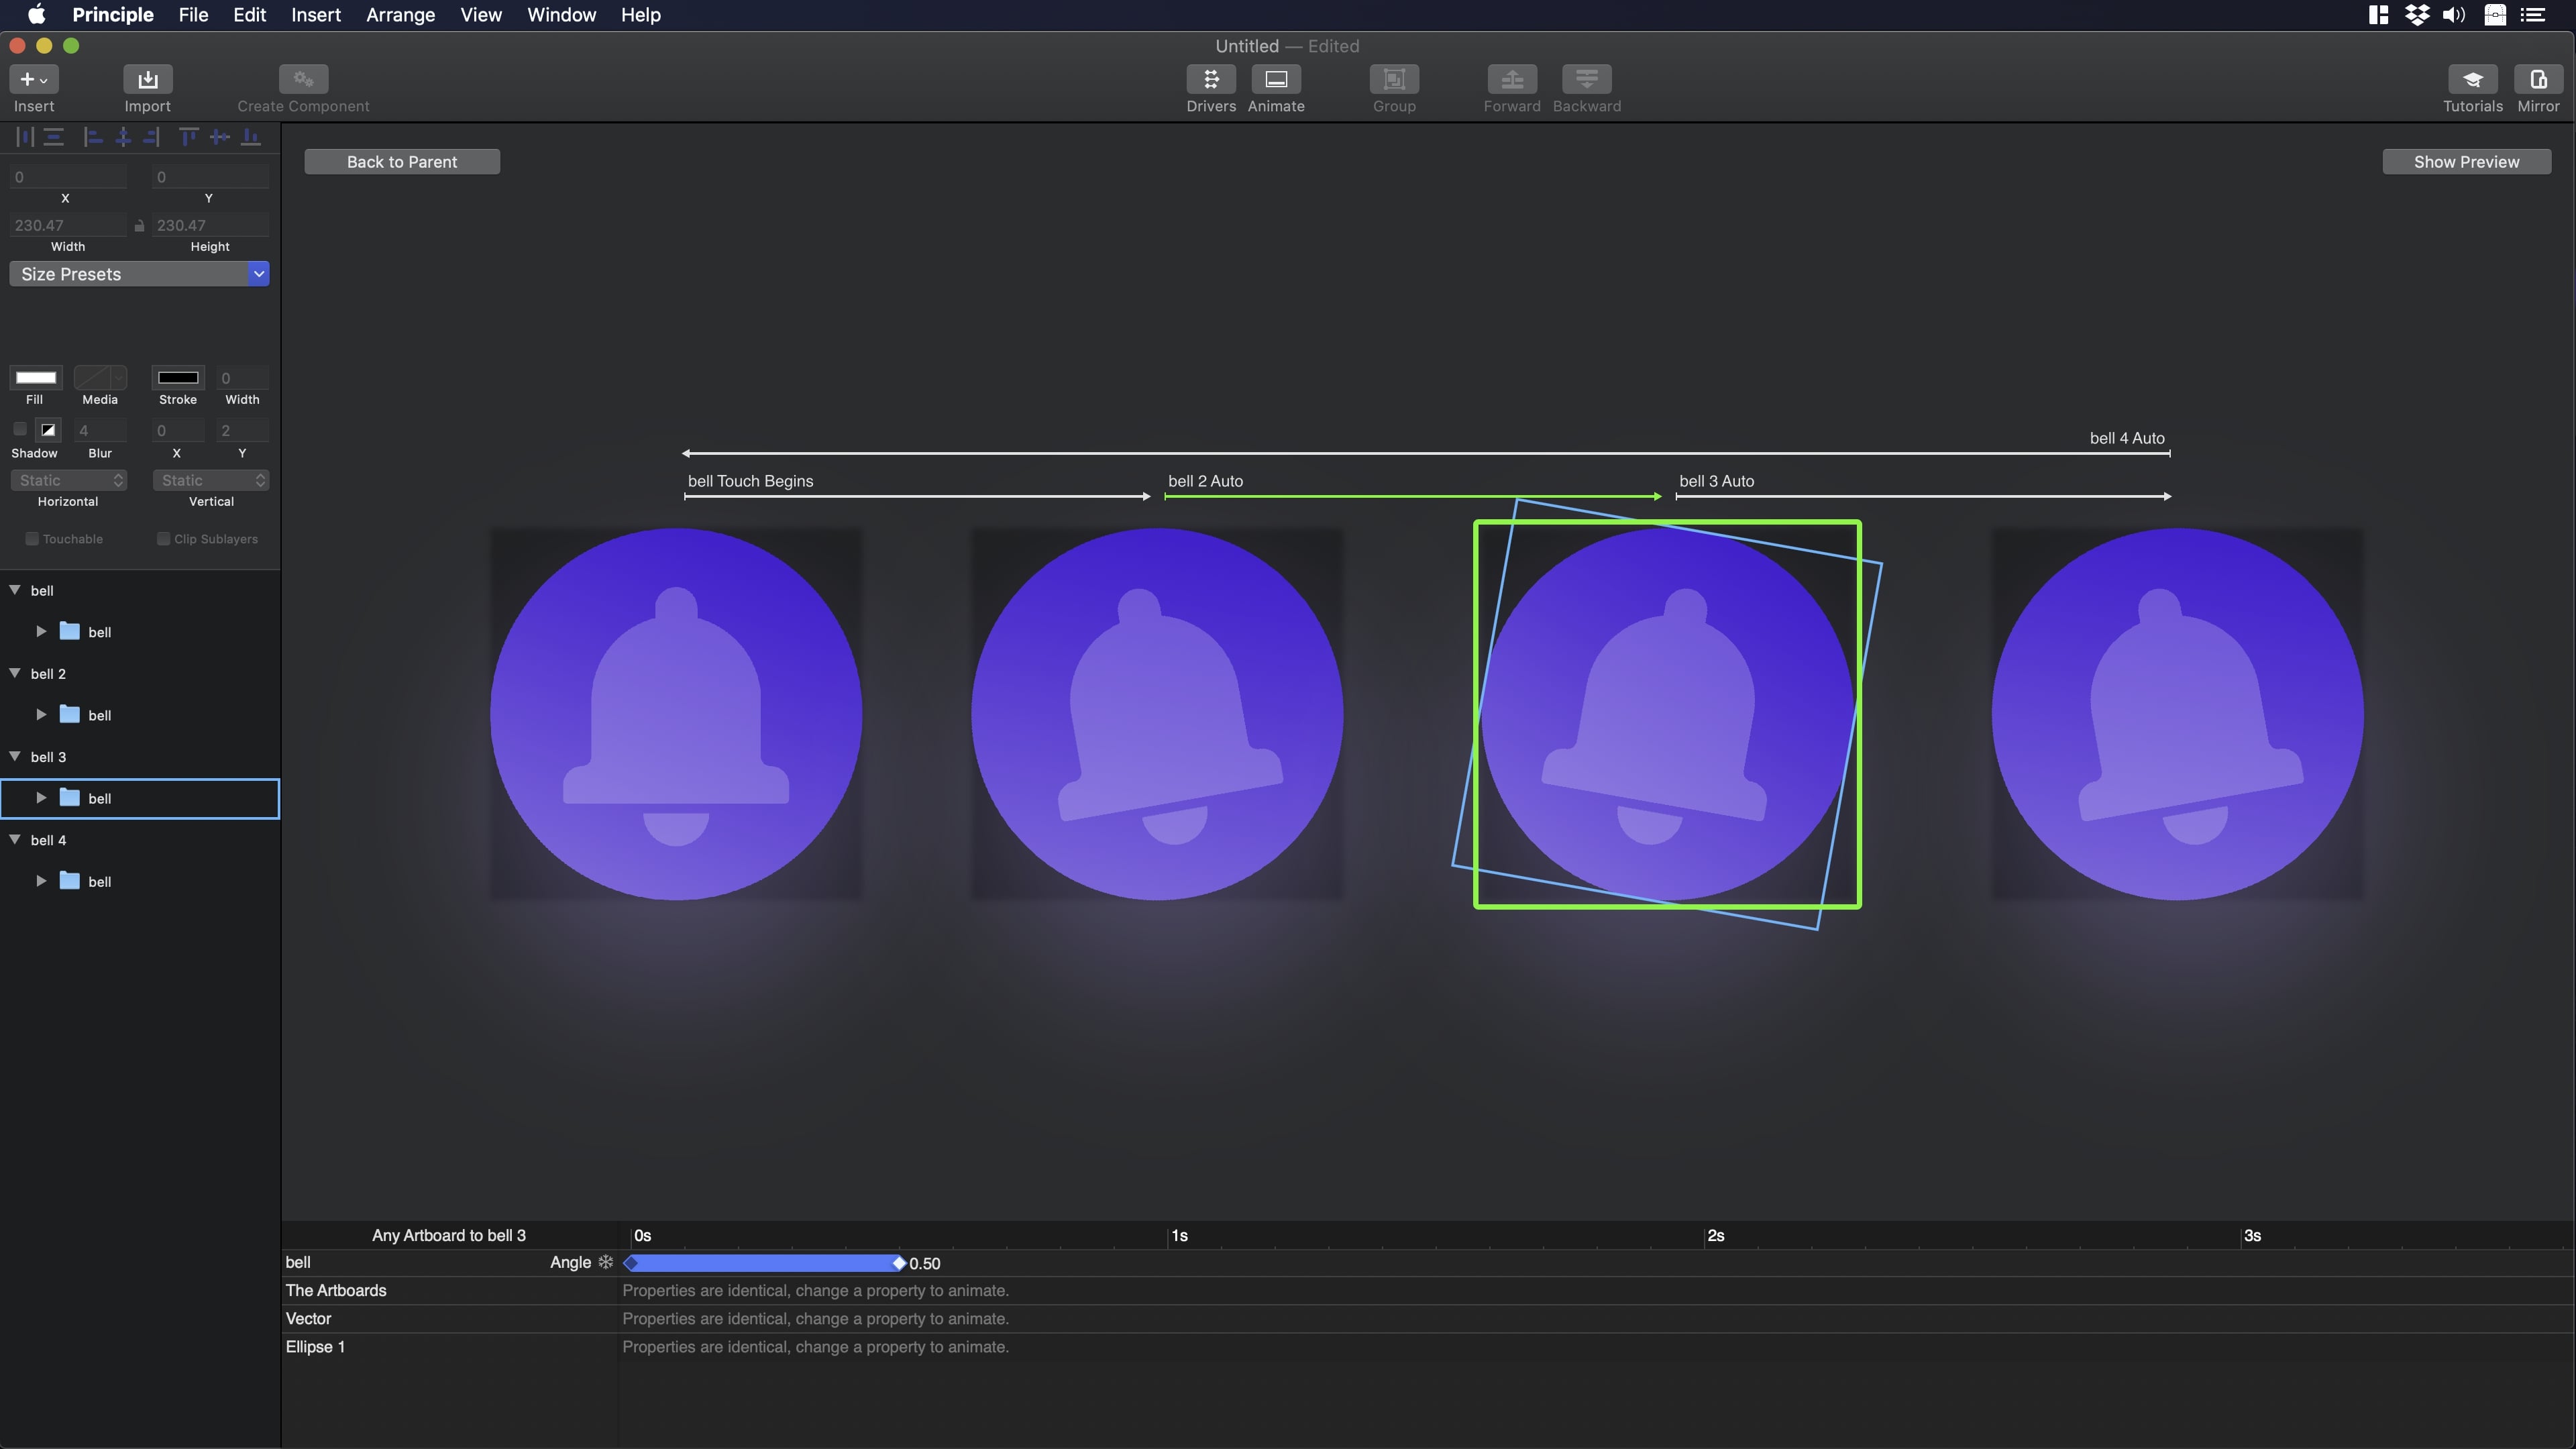Click the align left edges icon
The height and width of the screenshot is (1449, 2576).
tap(93, 137)
